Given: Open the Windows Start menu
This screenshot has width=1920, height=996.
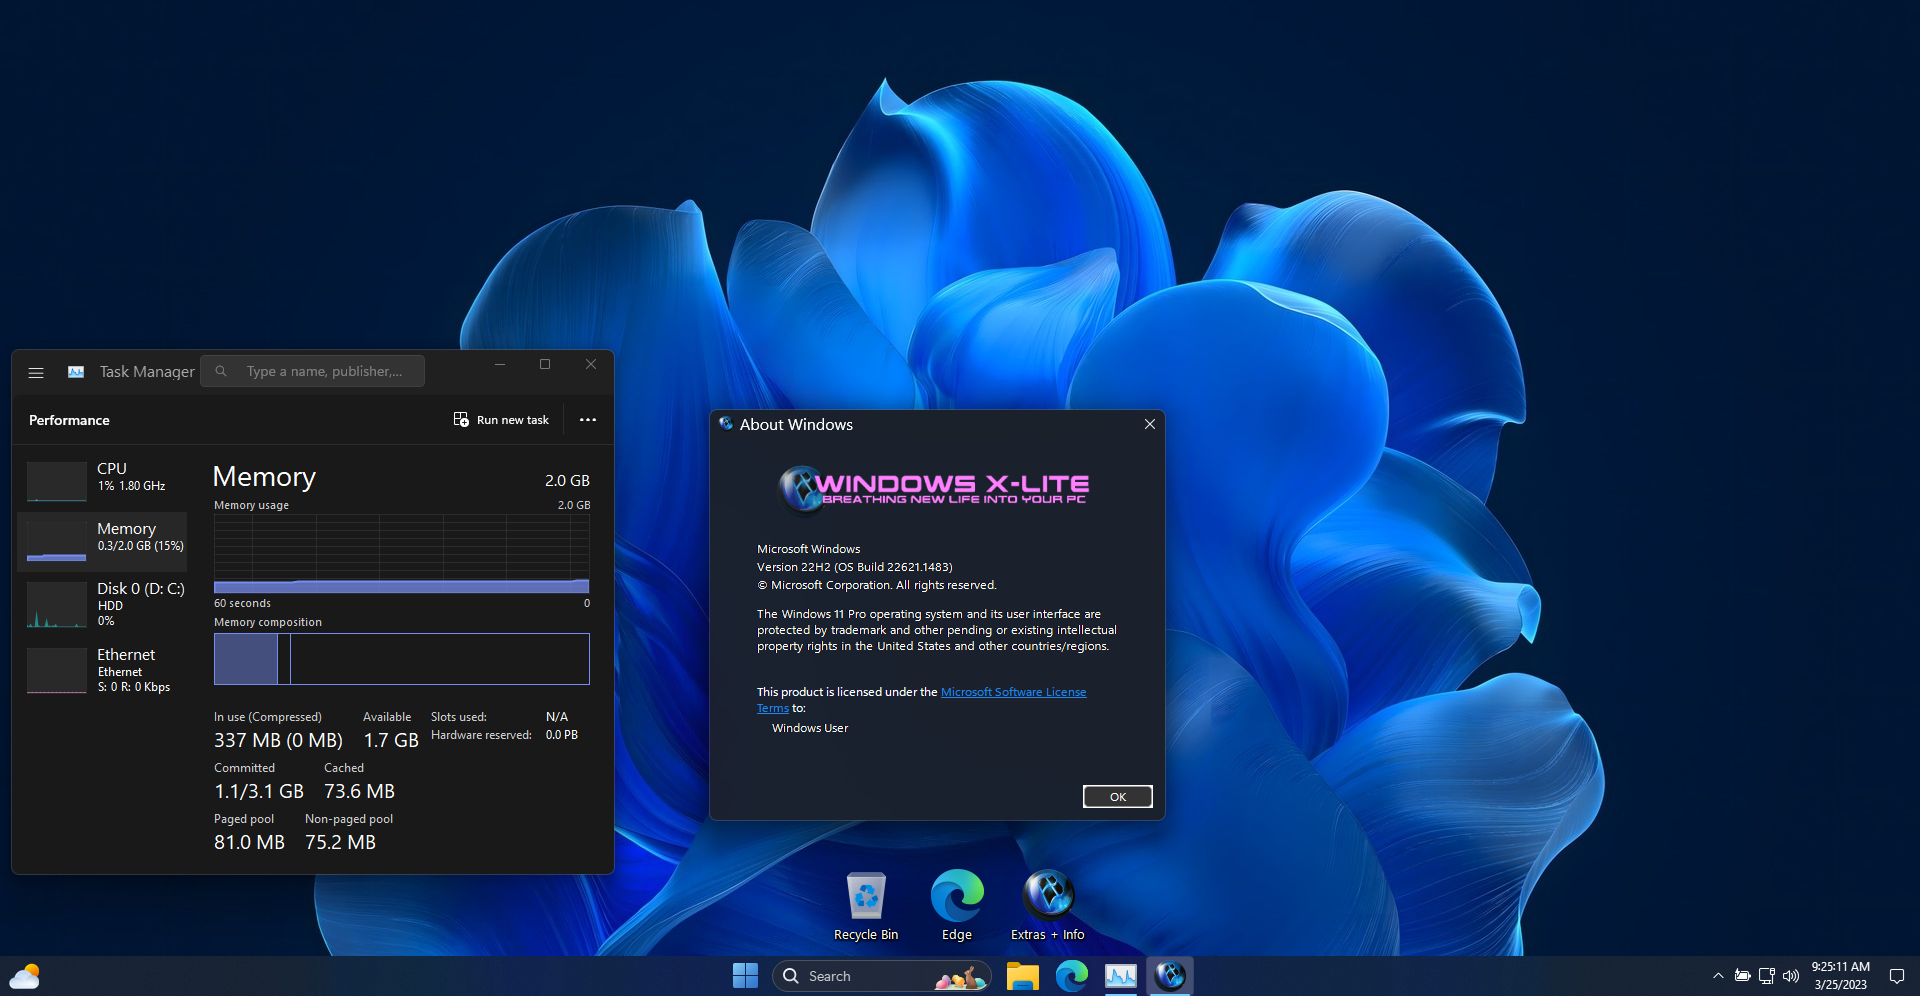Looking at the screenshot, I should pos(745,976).
